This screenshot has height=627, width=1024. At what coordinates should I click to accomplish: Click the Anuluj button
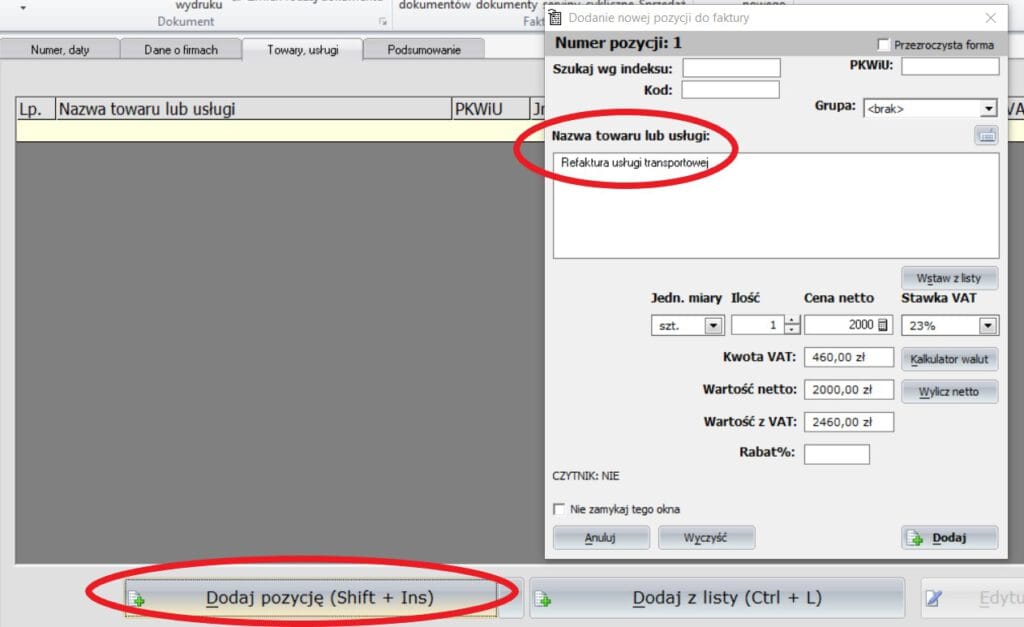(601, 538)
